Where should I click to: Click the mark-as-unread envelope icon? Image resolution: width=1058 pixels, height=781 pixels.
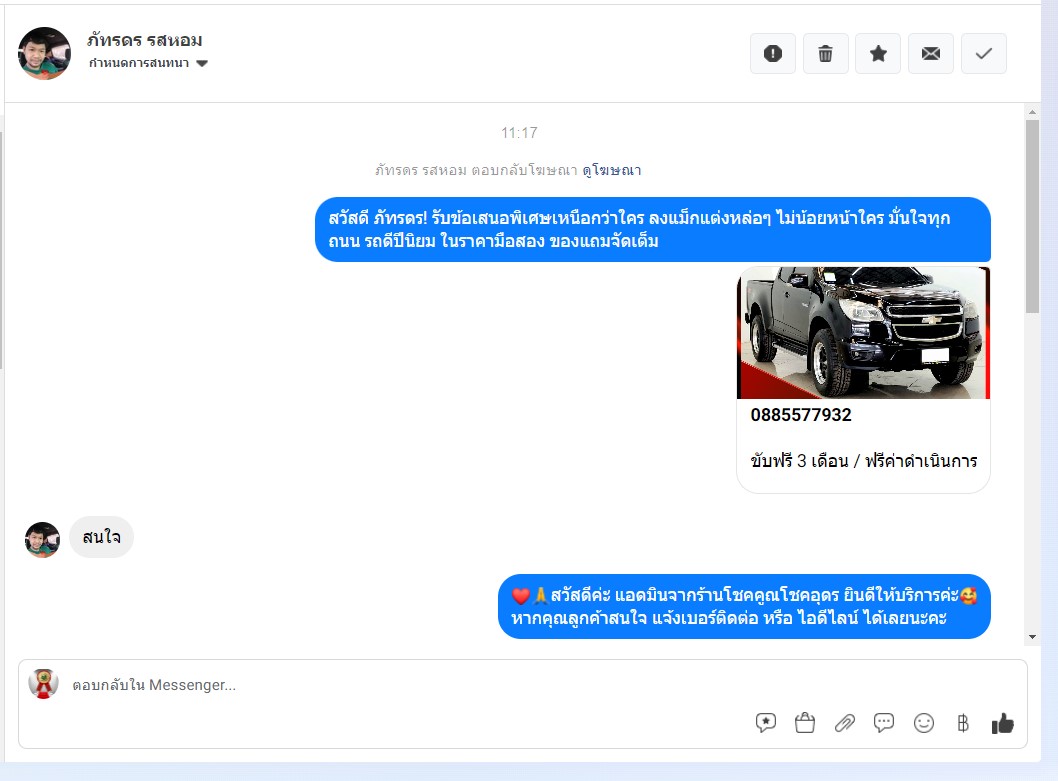[x=930, y=54]
